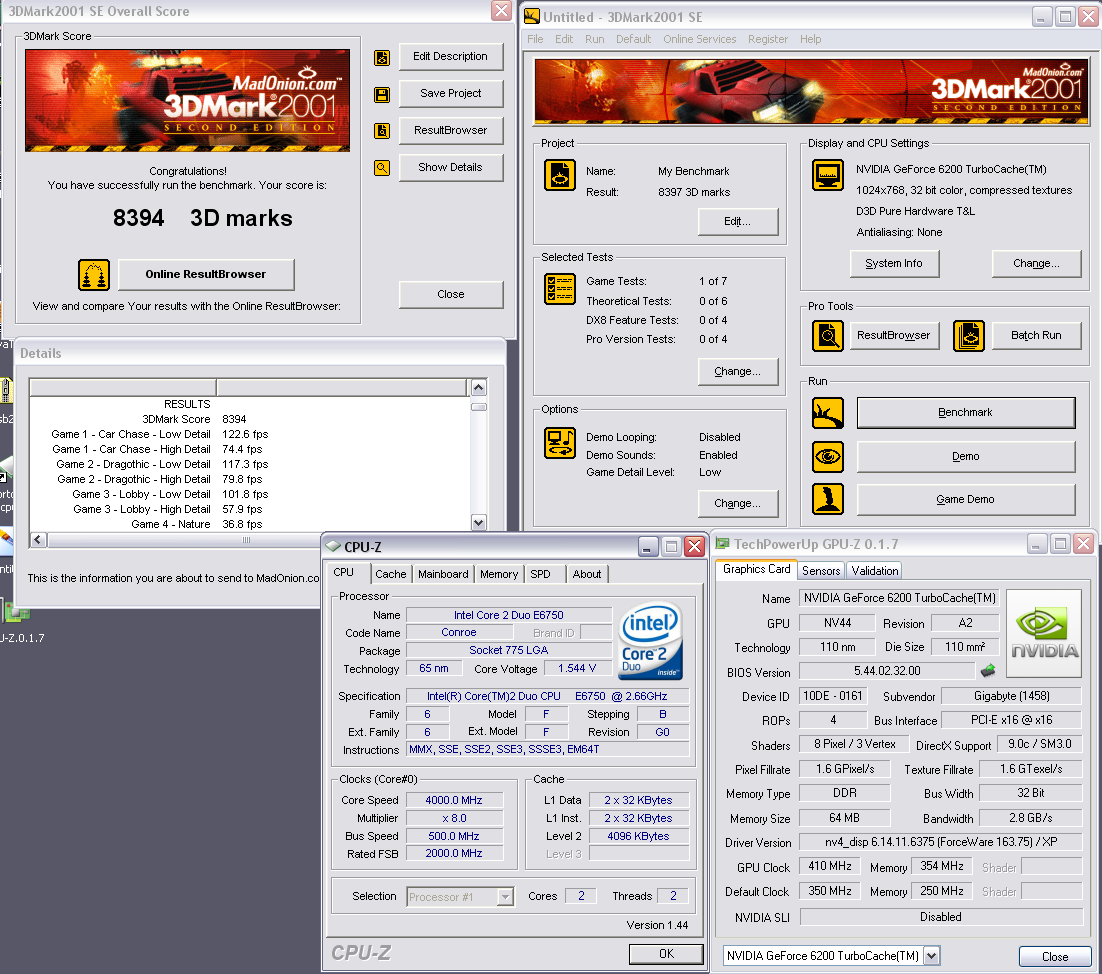The height and width of the screenshot is (974, 1102).
Task: Click the NVIDIA logo in GPU-Z
Action: (1044, 635)
